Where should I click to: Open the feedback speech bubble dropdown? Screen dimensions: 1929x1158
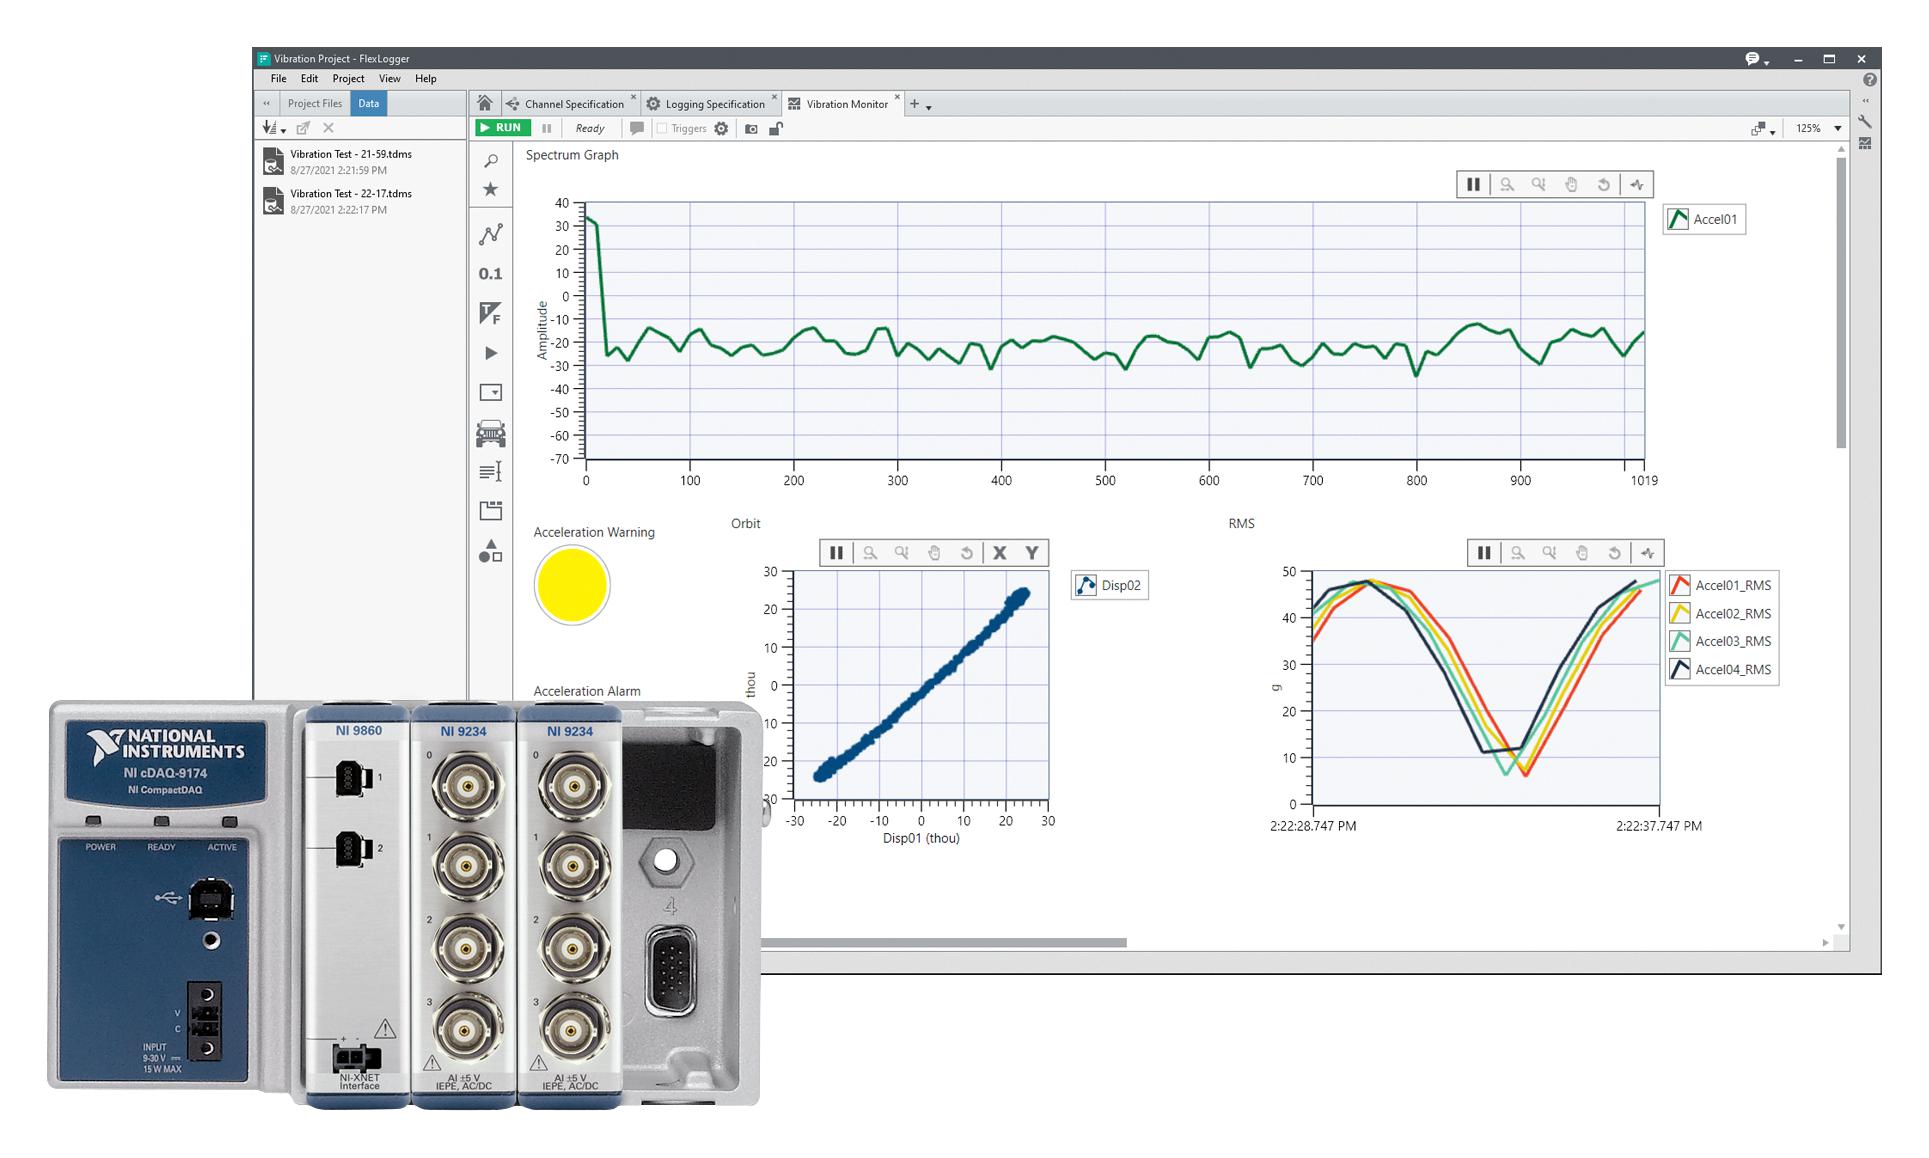coord(1757,59)
